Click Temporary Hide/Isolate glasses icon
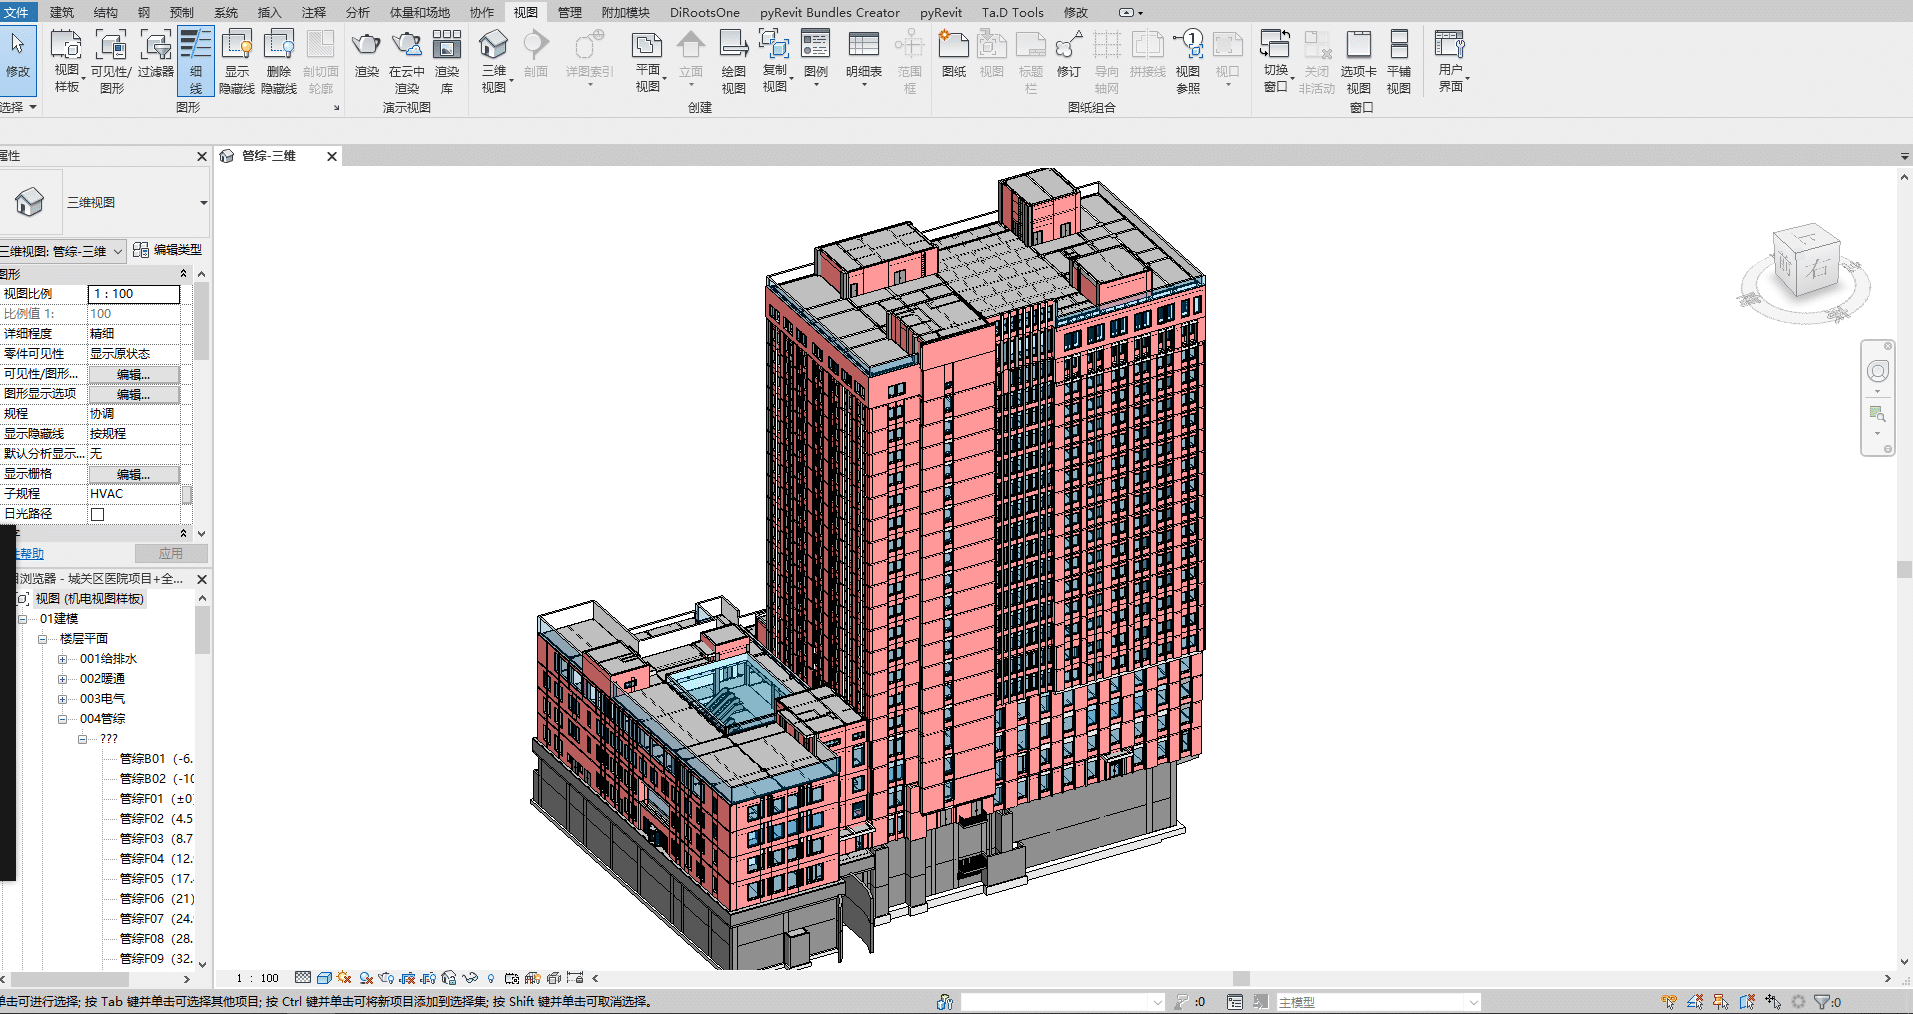This screenshot has width=1913, height=1014. pyautogui.click(x=469, y=978)
